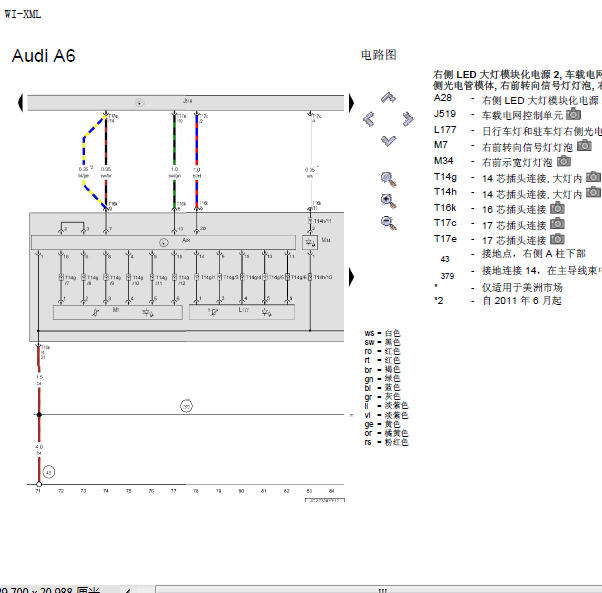This screenshot has width=602, height=593.
Task: Pan the diagram right with the right arrow
Action: [408, 119]
